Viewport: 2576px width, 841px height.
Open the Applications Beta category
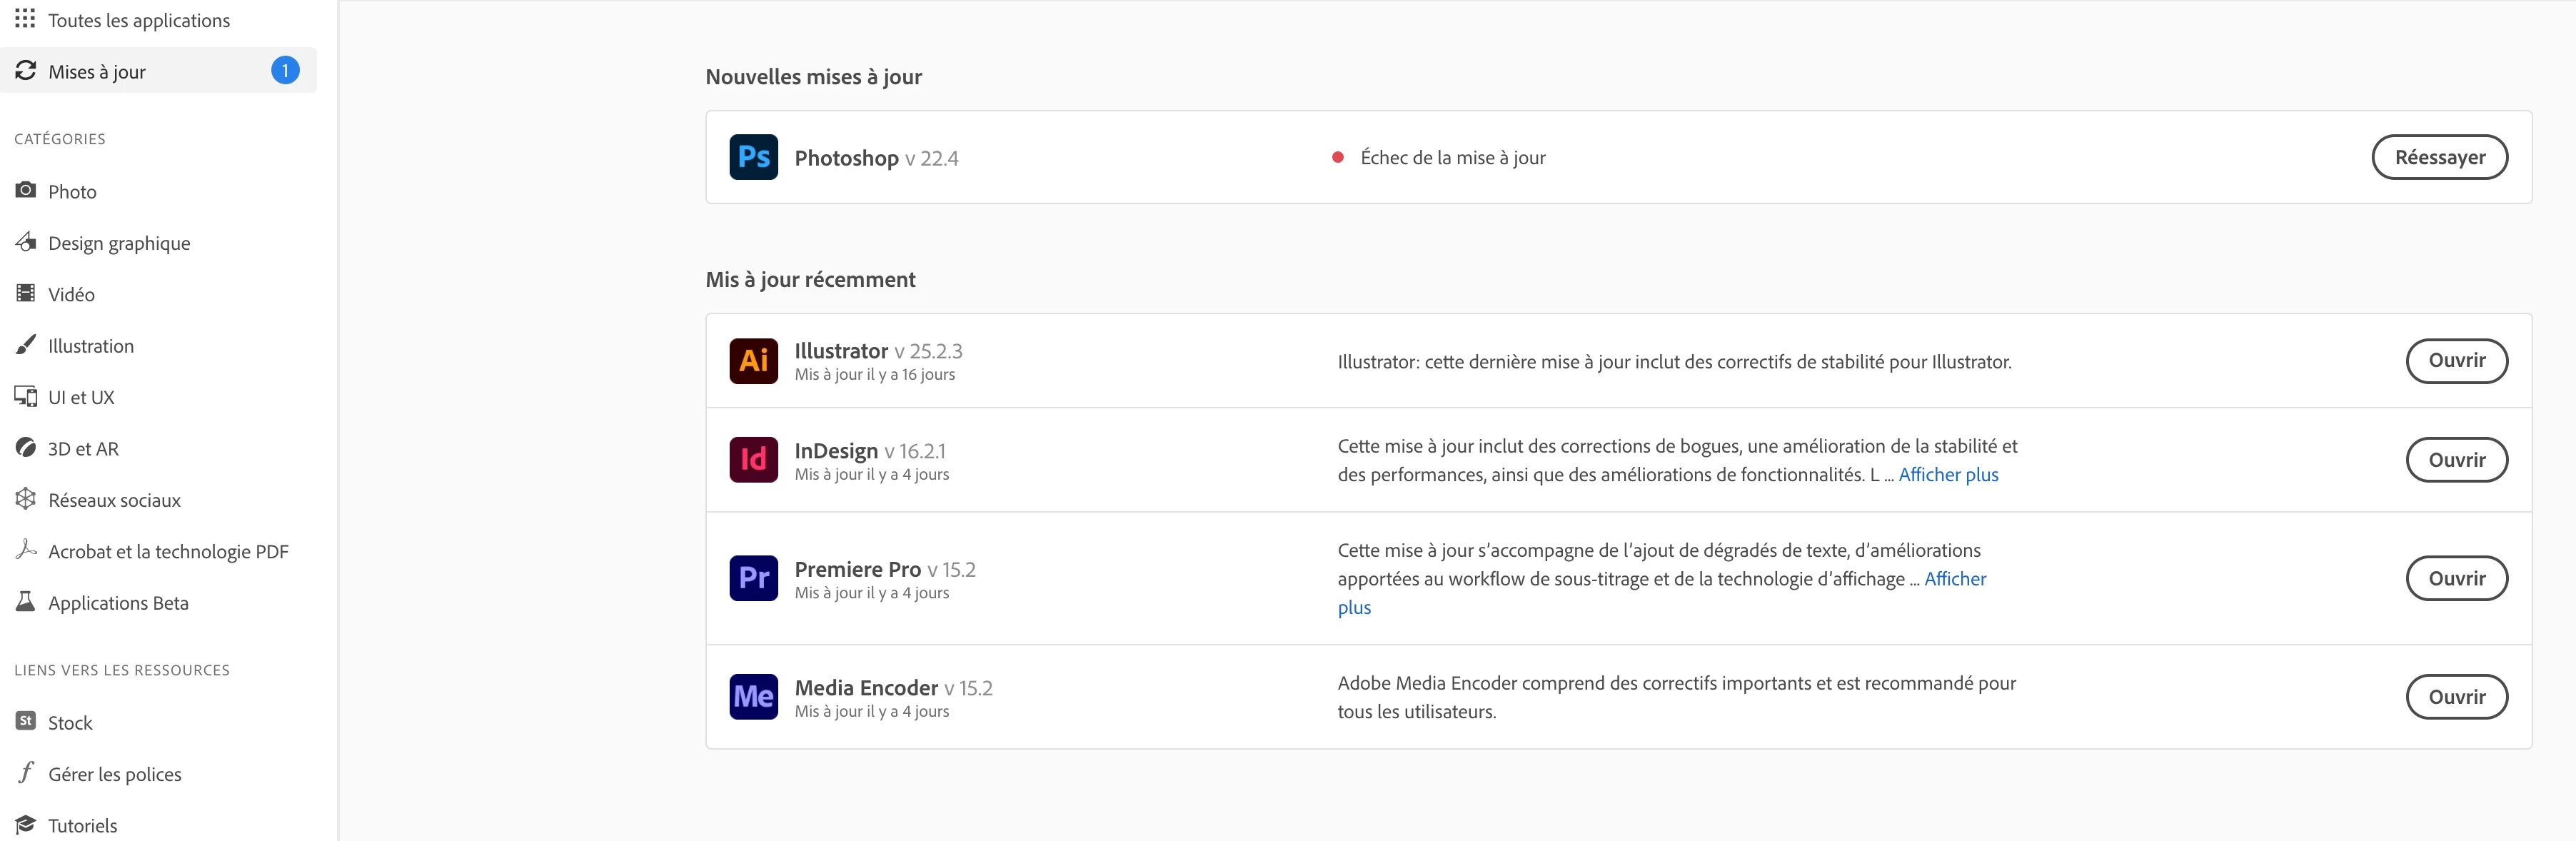118,603
